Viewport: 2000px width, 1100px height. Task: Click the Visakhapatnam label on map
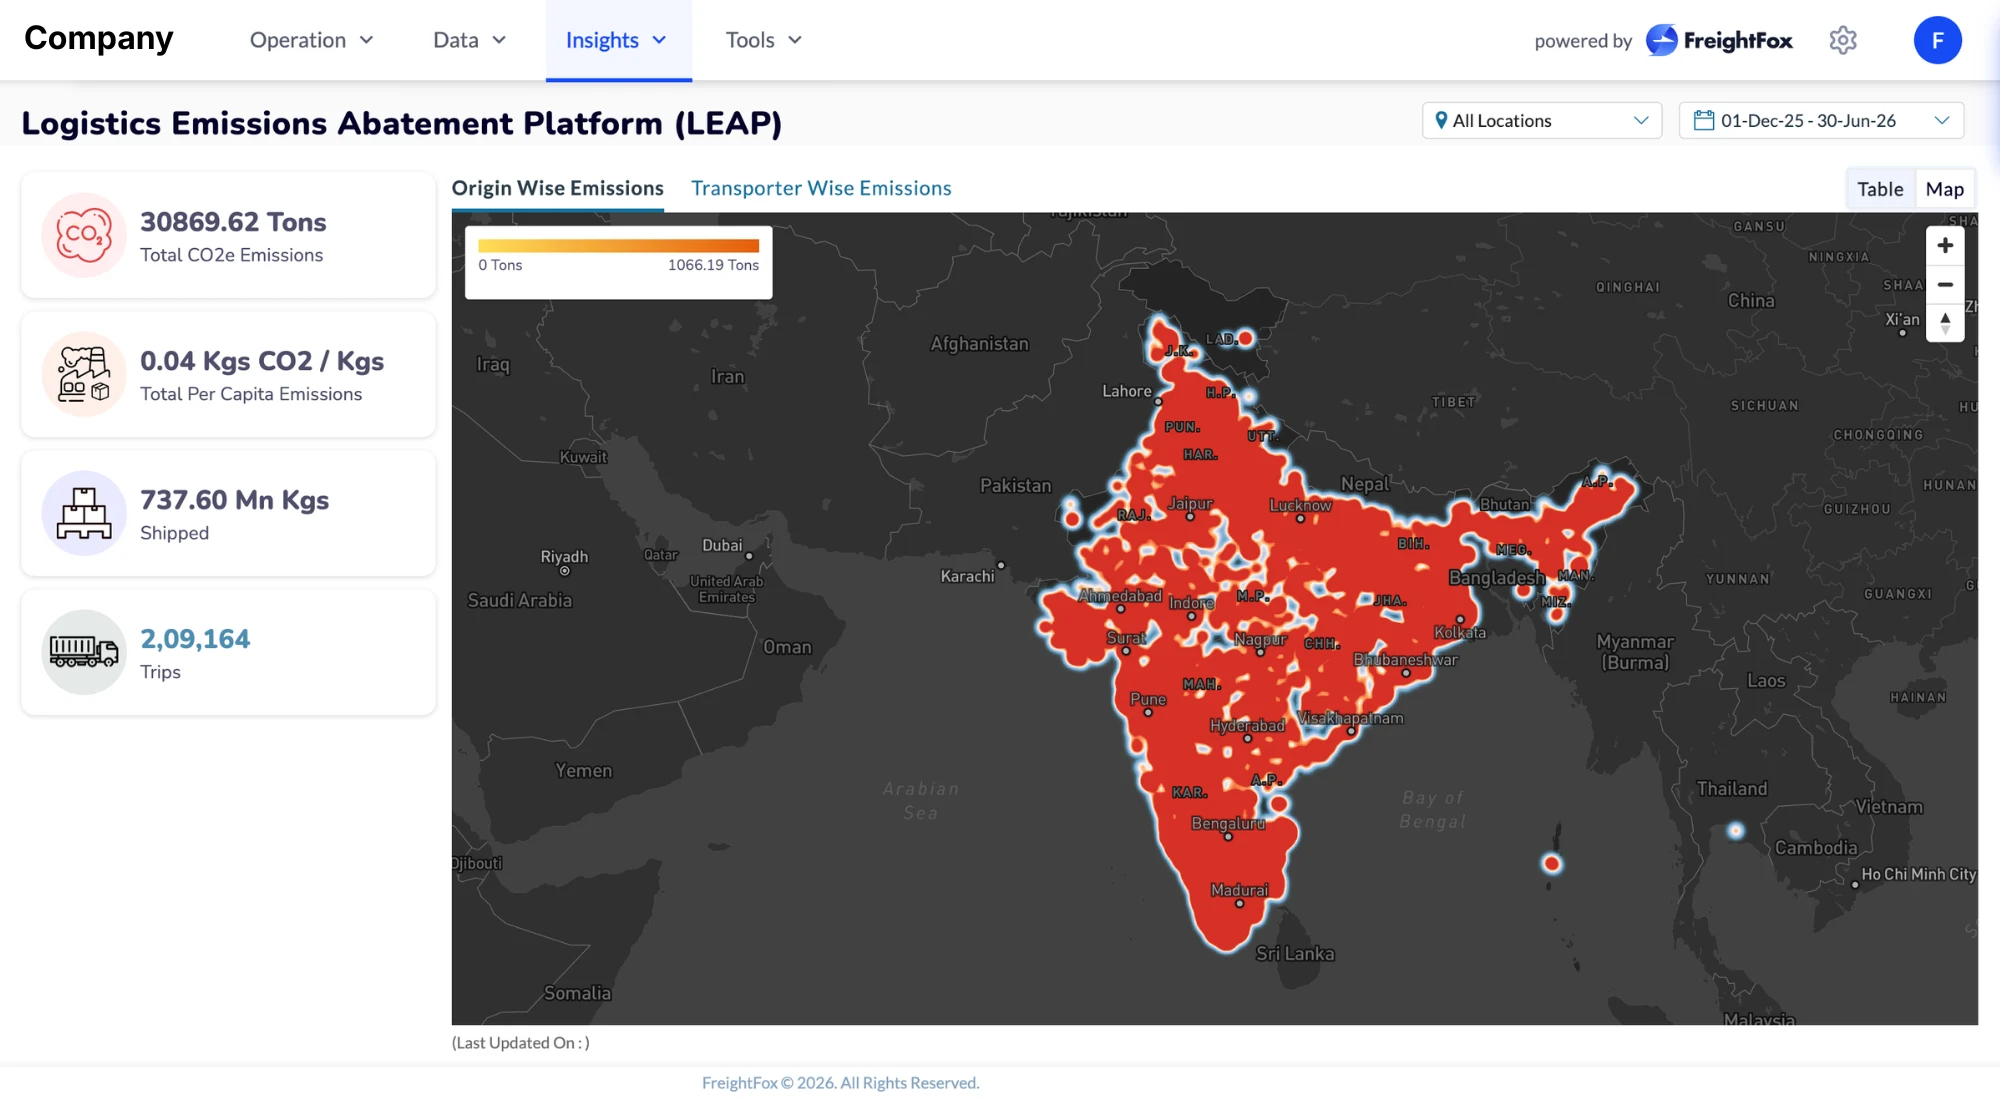pyautogui.click(x=1351, y=718)
